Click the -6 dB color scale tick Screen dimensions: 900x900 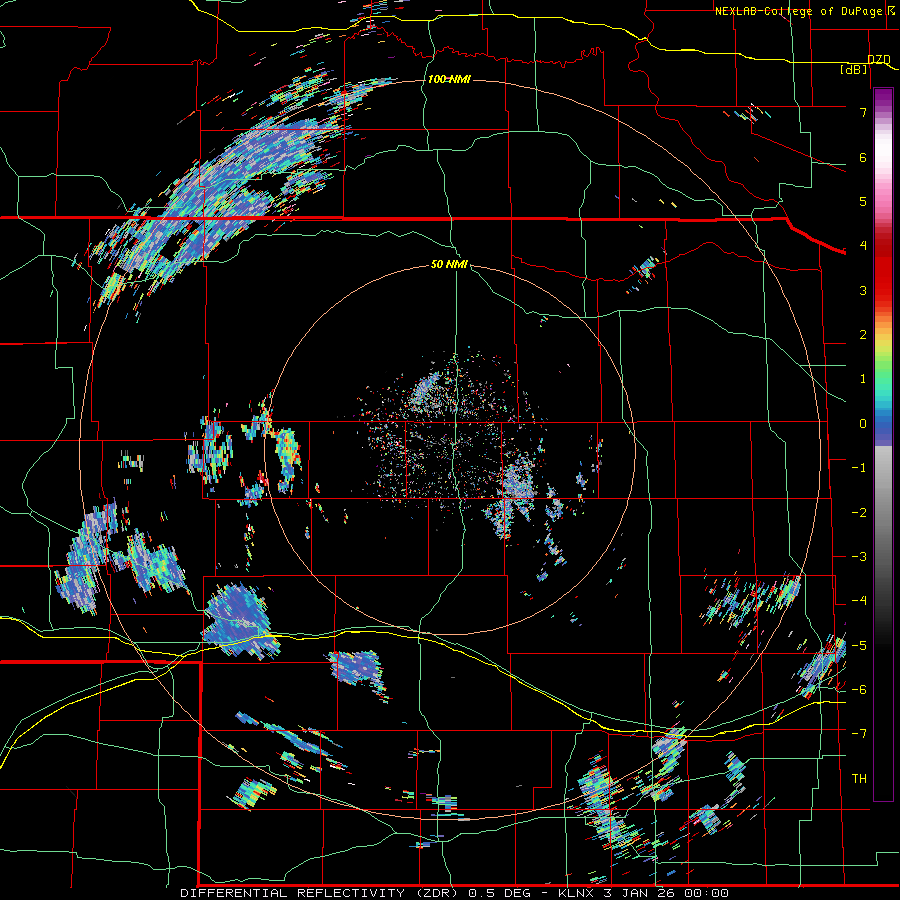click(x=859, y=690)
